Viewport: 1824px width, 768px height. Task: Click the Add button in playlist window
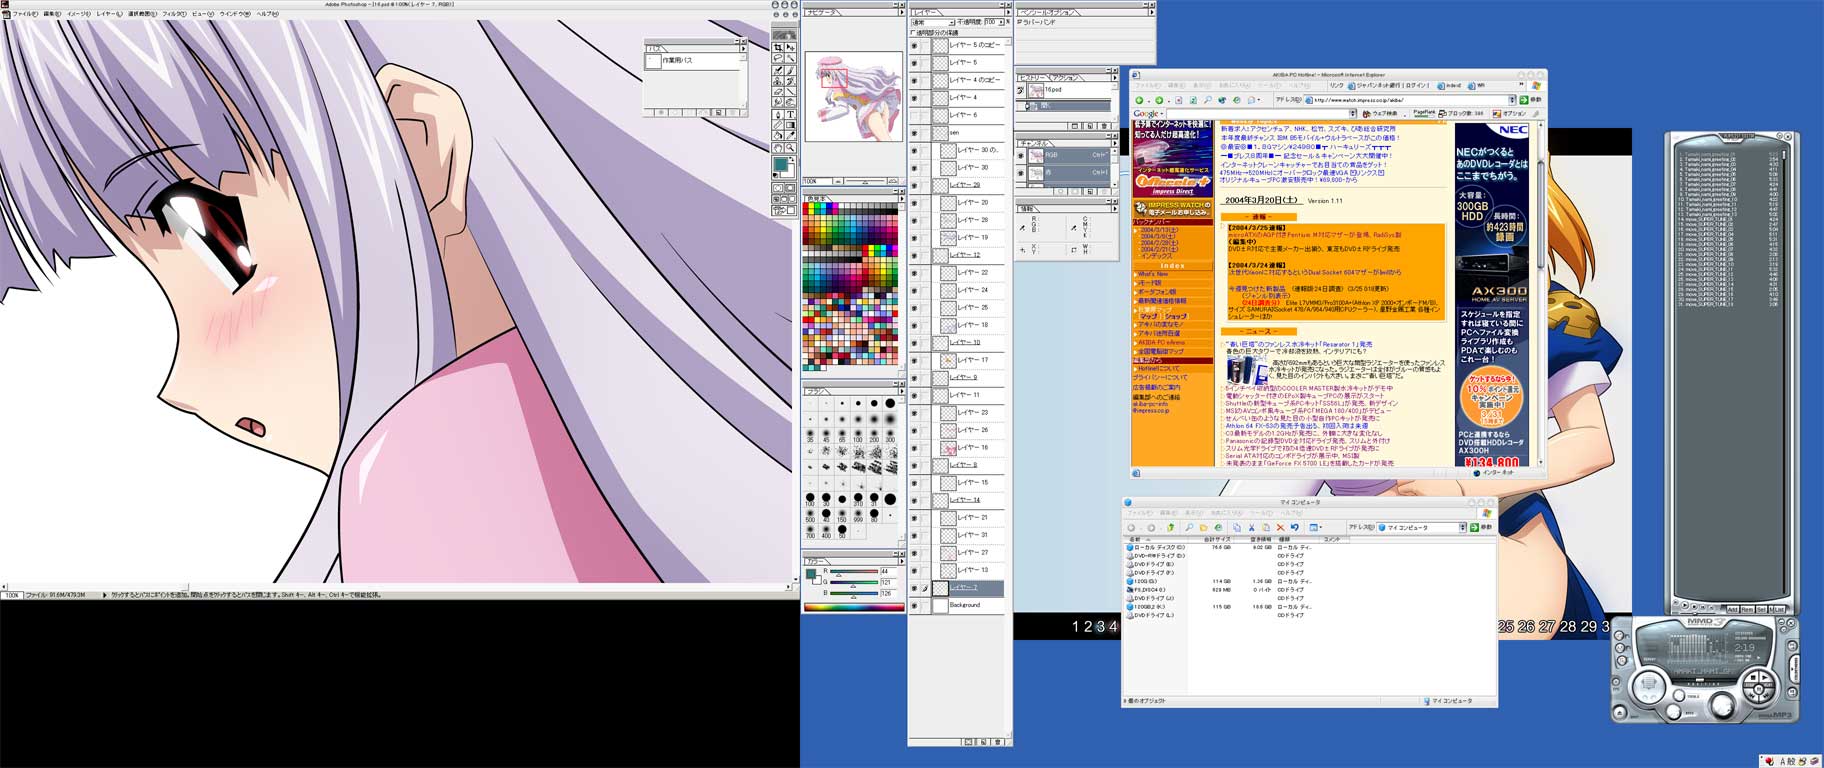click(x=1733, y=610)
